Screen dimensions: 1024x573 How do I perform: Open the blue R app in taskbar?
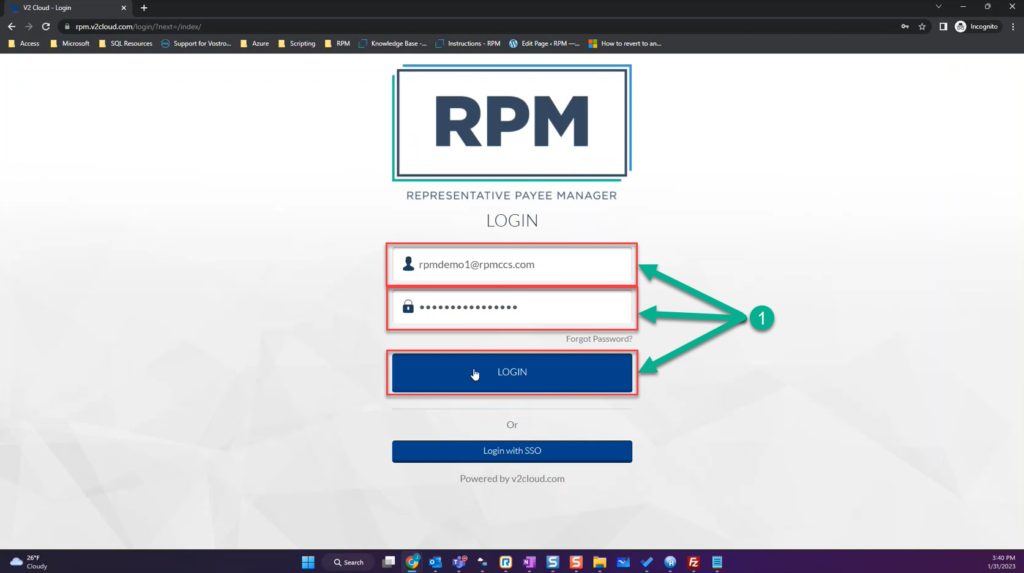(x=506, y=562)
